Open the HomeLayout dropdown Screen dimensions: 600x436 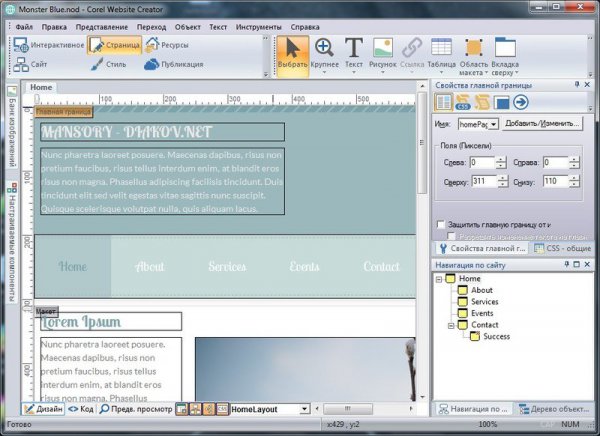[x=304, y=409]
